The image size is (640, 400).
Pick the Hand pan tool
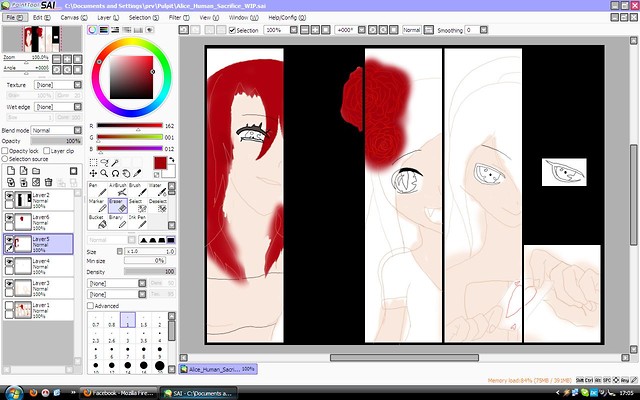(x=126, y=173)
